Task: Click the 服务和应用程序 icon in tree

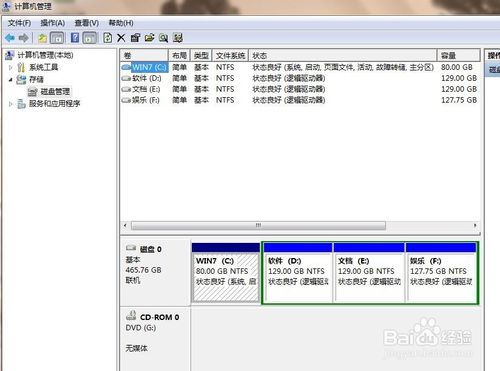Action: (x=21, y=104)
